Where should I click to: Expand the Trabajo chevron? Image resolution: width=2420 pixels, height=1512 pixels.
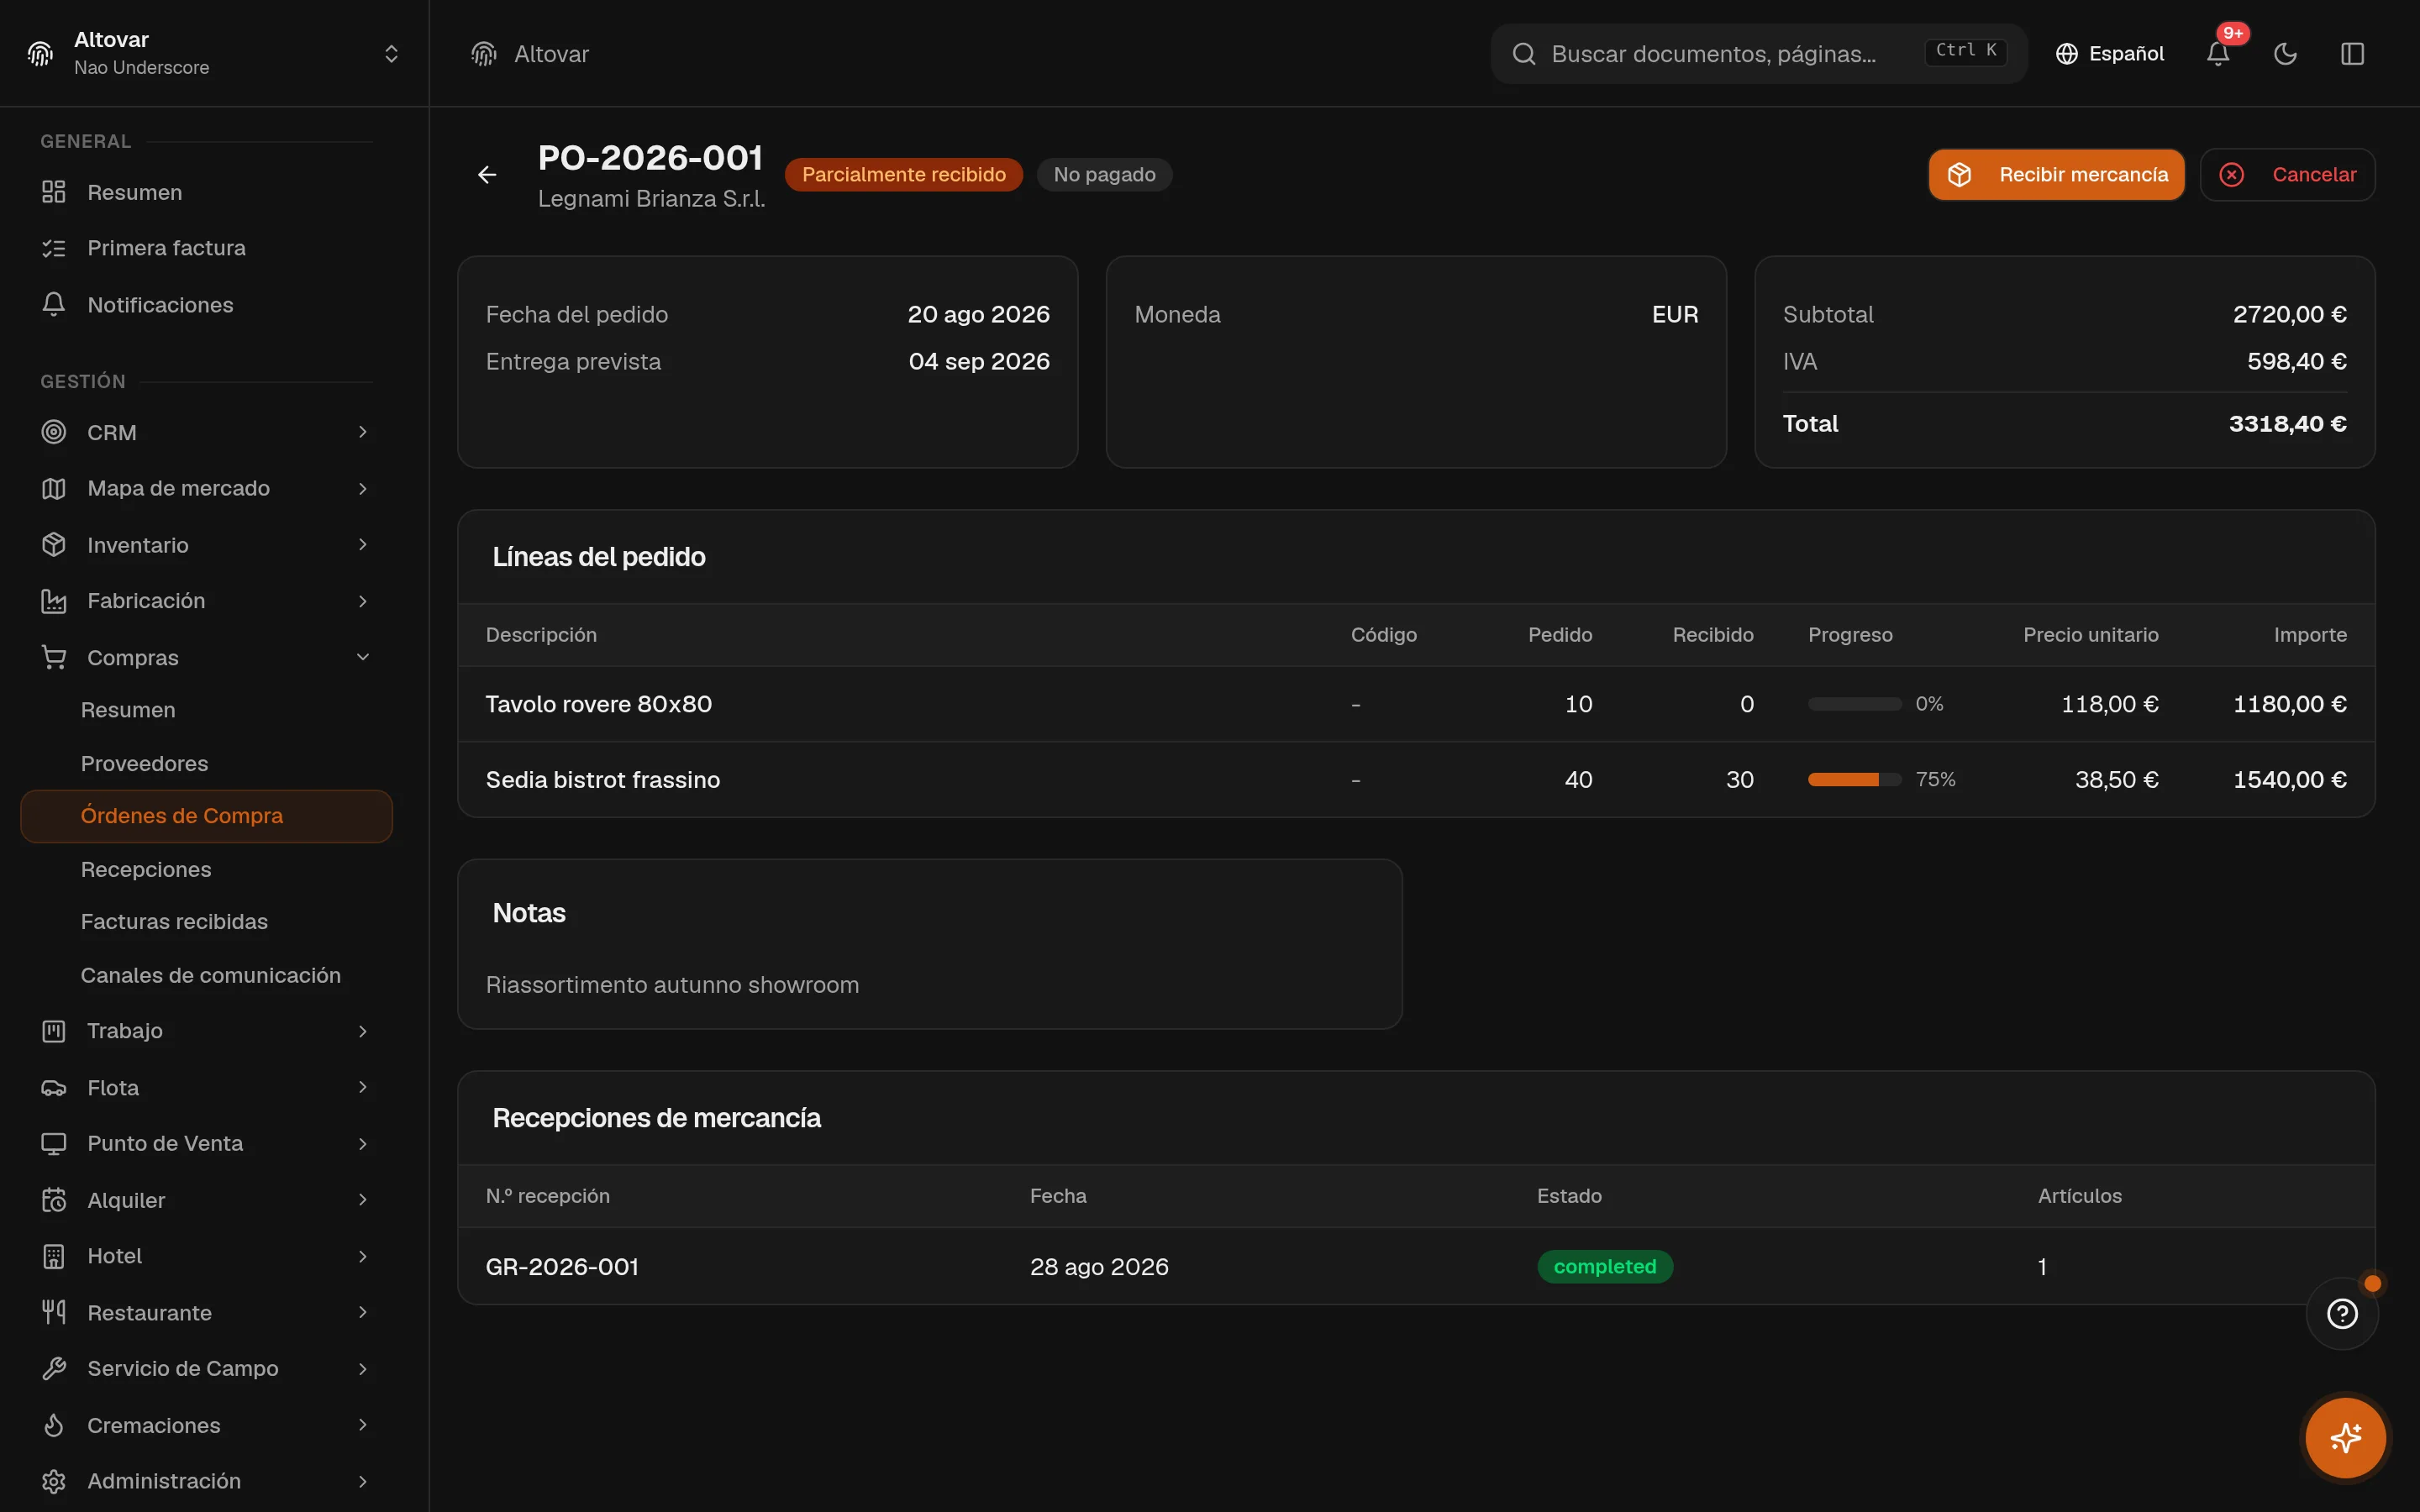363,1031
